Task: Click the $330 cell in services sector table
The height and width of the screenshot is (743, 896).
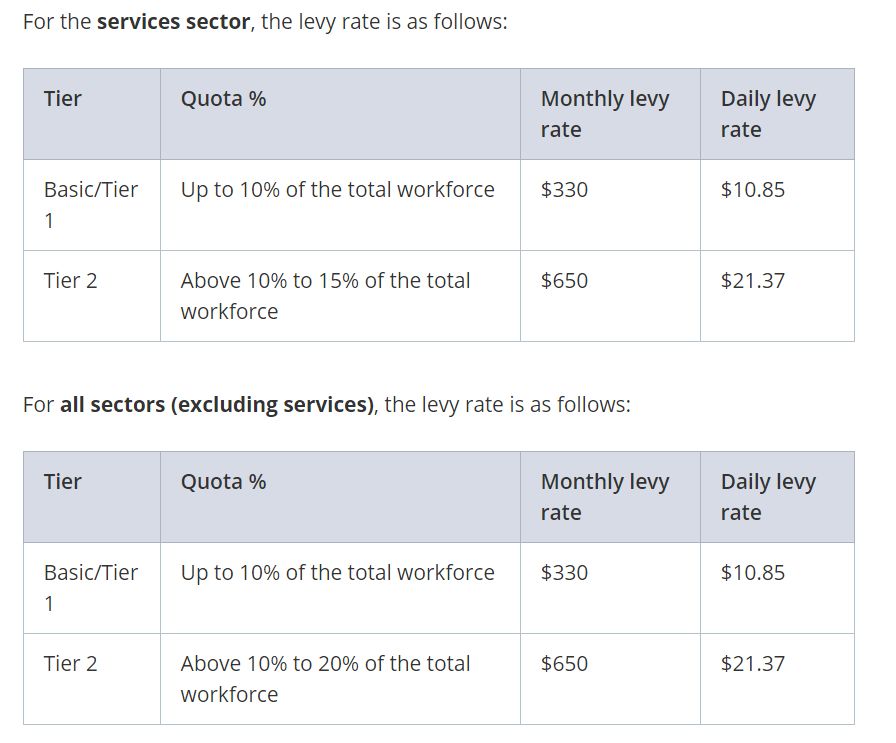Action: [564, 190]
